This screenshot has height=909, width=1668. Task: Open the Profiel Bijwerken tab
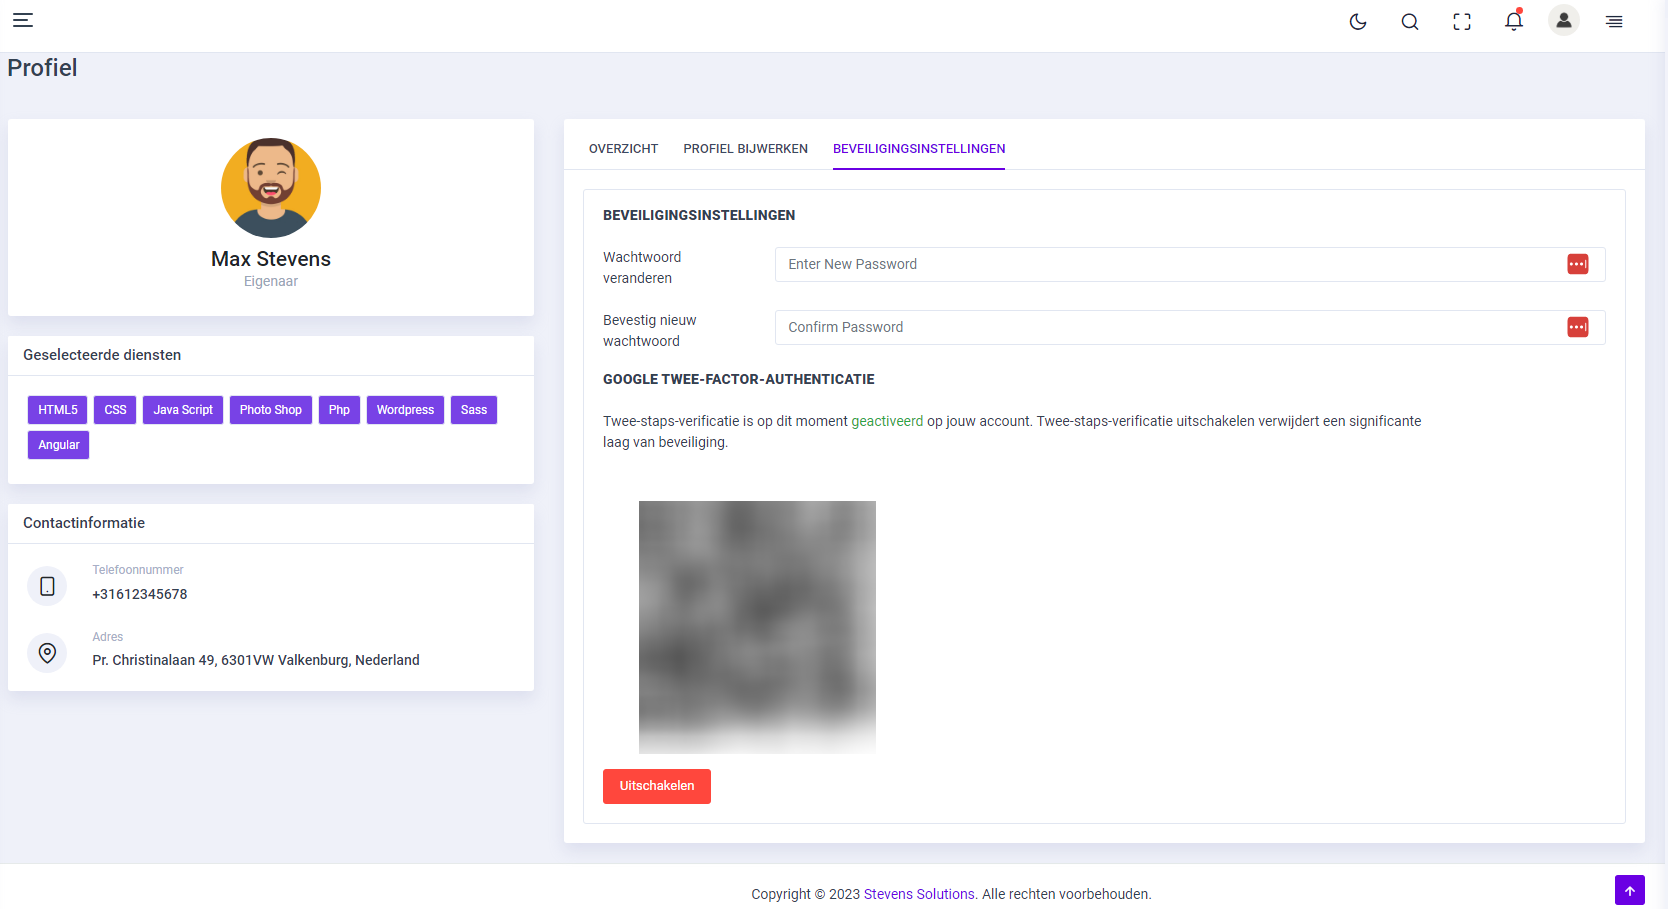(x=745, y=149)
